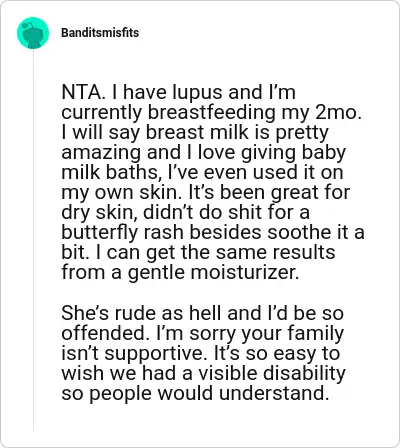Click the word 'amazing' in the comment
This screenshot has height=448, width=400.
click(101, 153)
